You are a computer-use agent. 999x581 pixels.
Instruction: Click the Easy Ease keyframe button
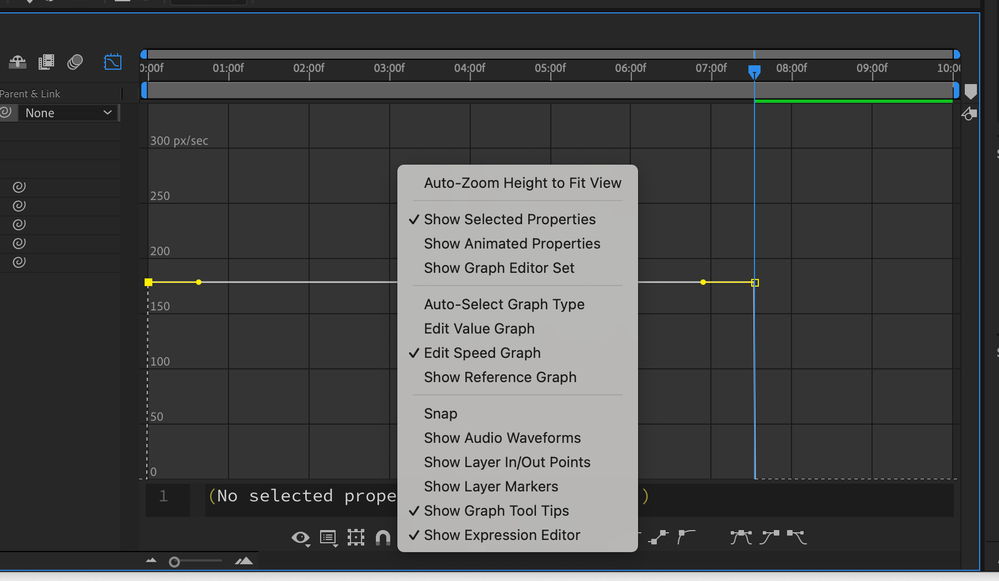coord(740,538)
